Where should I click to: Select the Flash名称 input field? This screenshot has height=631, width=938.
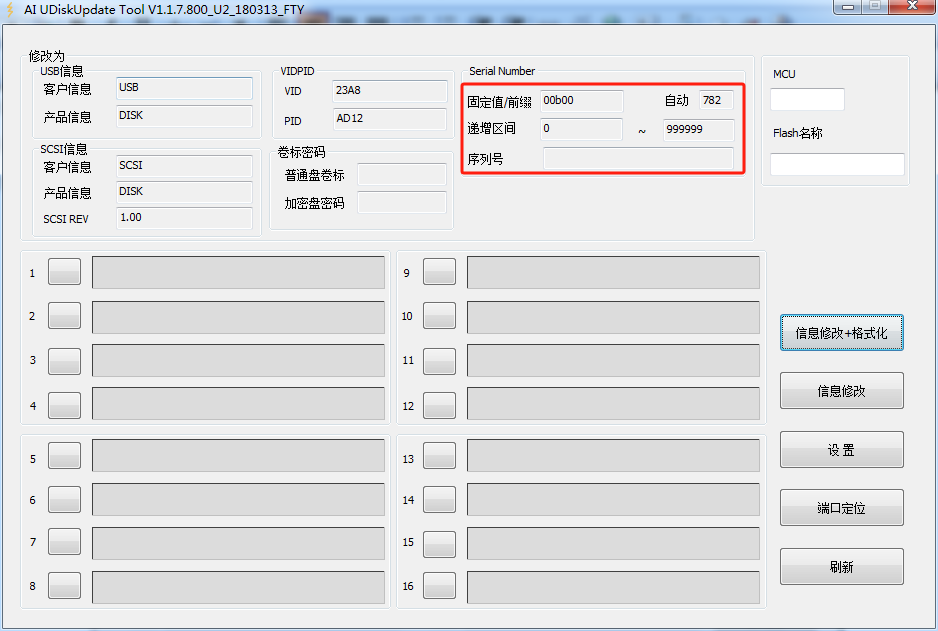coord(836,164)
